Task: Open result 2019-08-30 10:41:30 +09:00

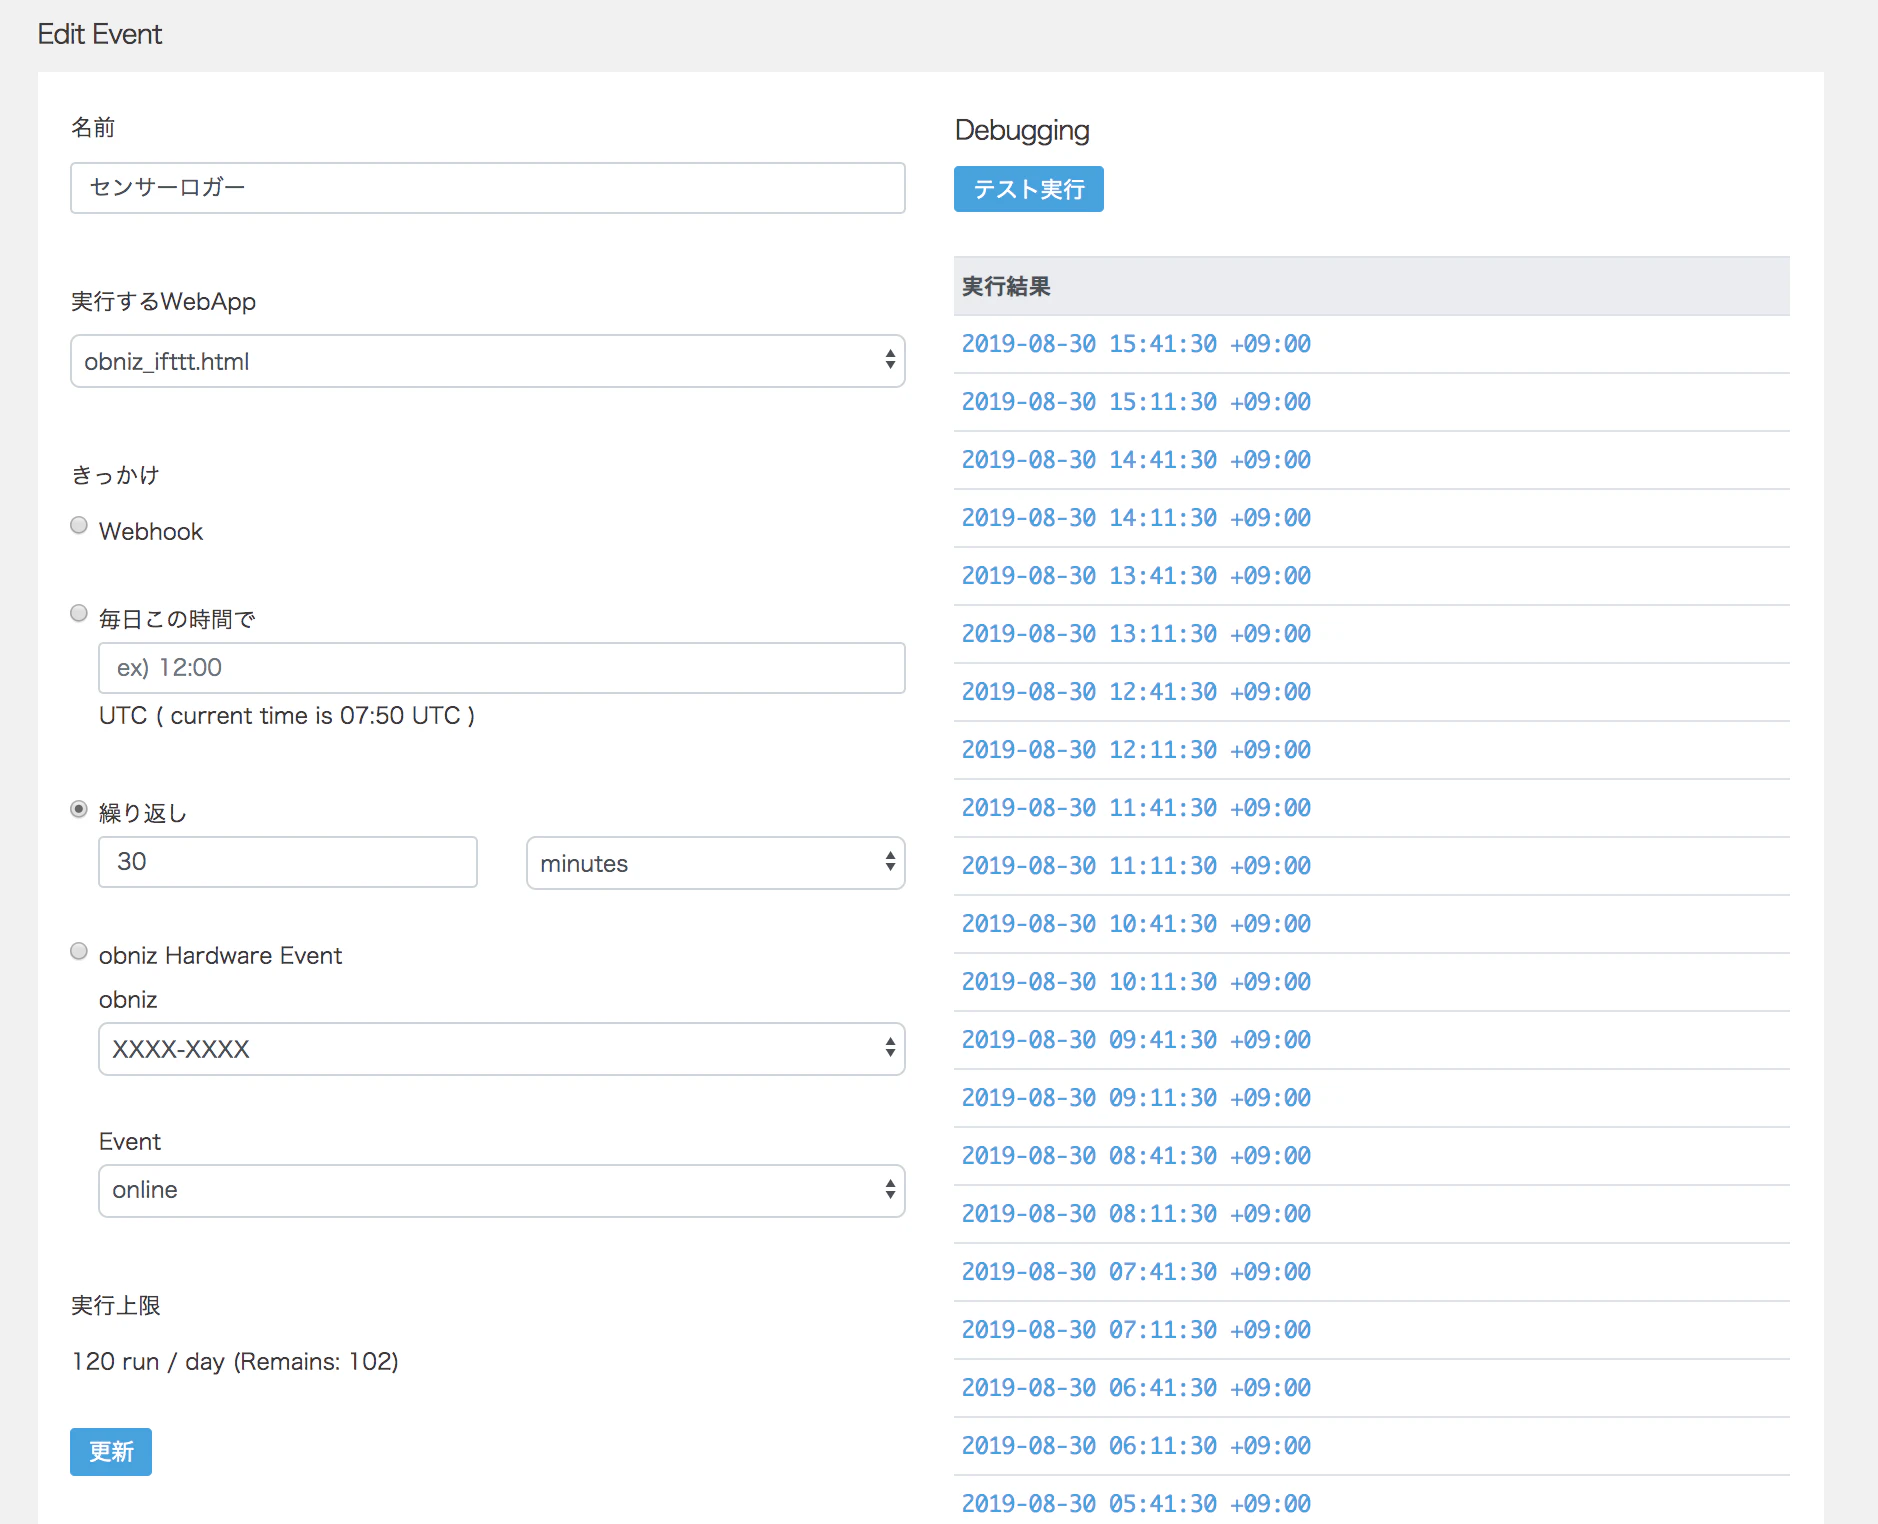Action: [x=1136, y=924]
